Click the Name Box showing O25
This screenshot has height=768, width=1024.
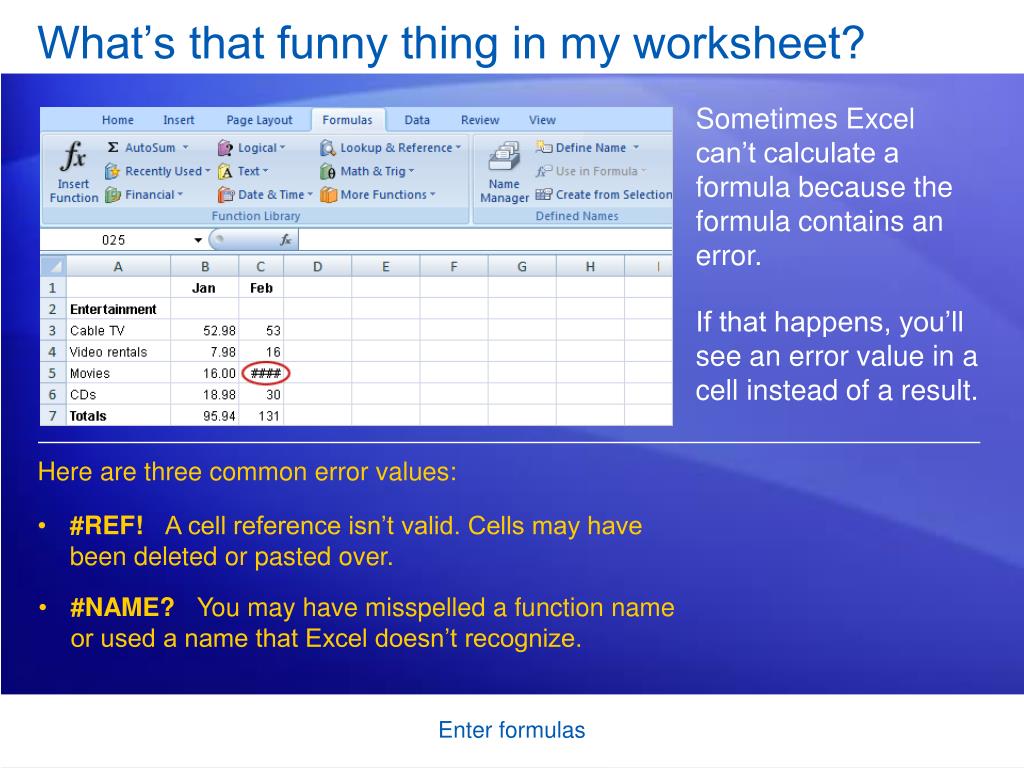coord(114,240)
